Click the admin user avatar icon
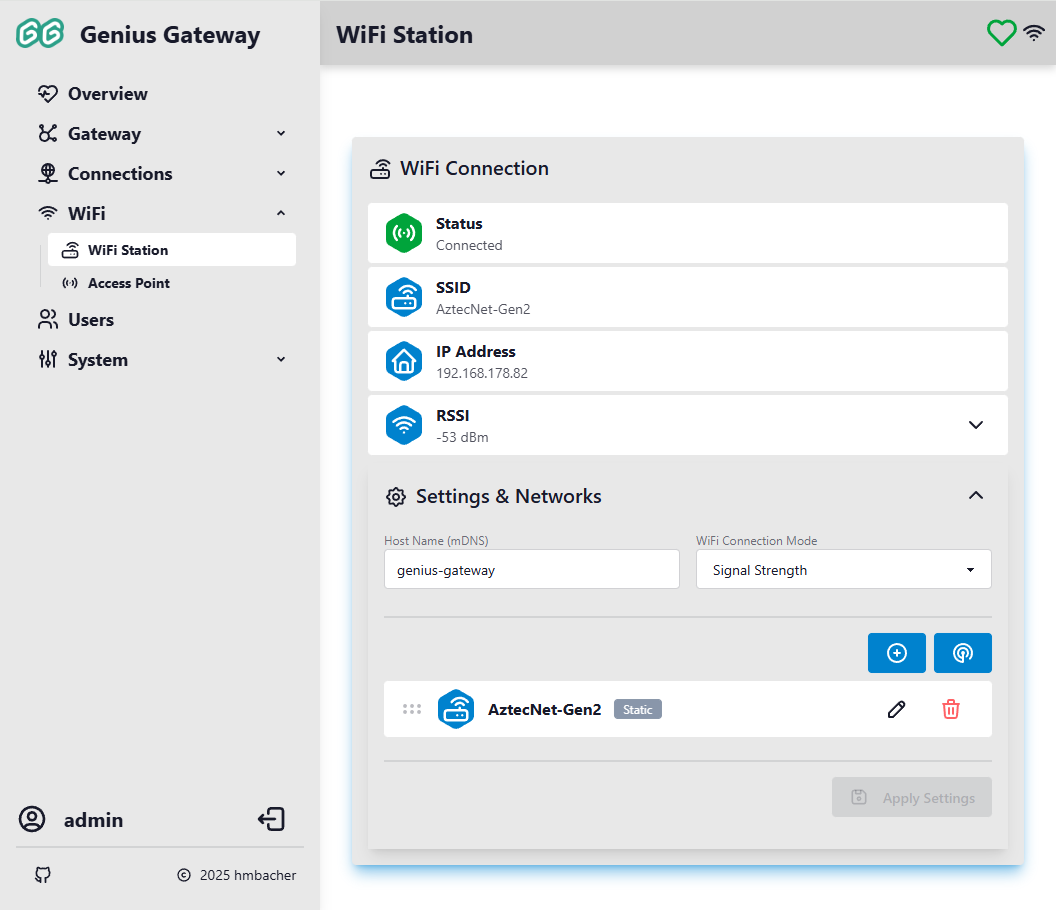Image resolution: width=1056 pixels, height=910 pixels. point(32,820)
